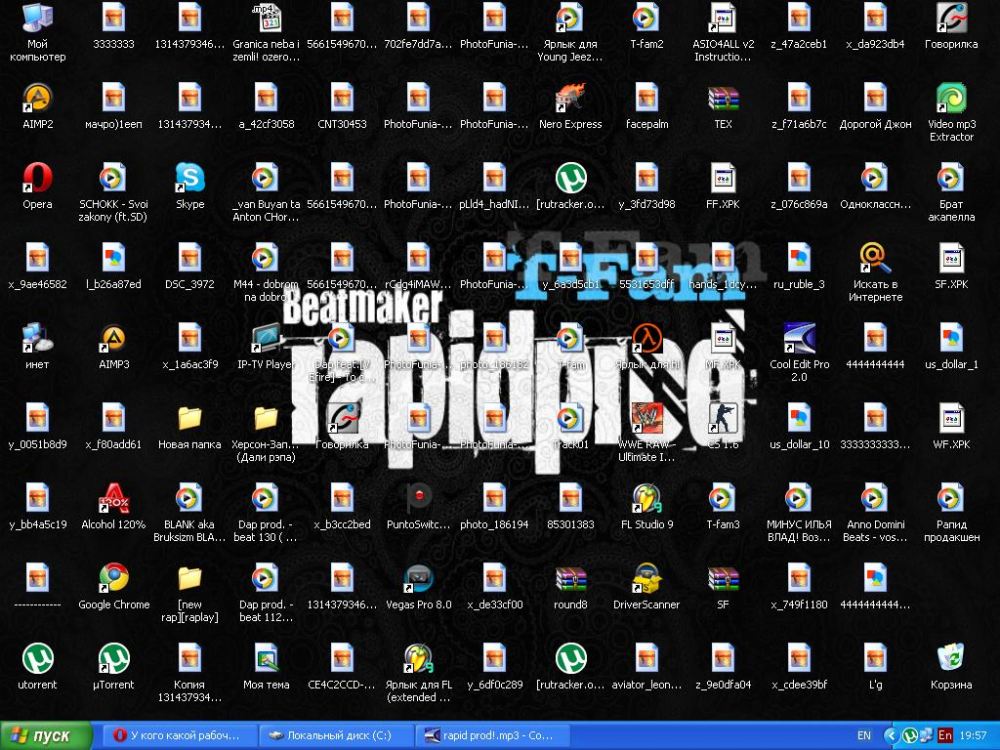Select the Anno Domini Beats media file
This screenshot has width=1000, height=750.
[875, 498]
